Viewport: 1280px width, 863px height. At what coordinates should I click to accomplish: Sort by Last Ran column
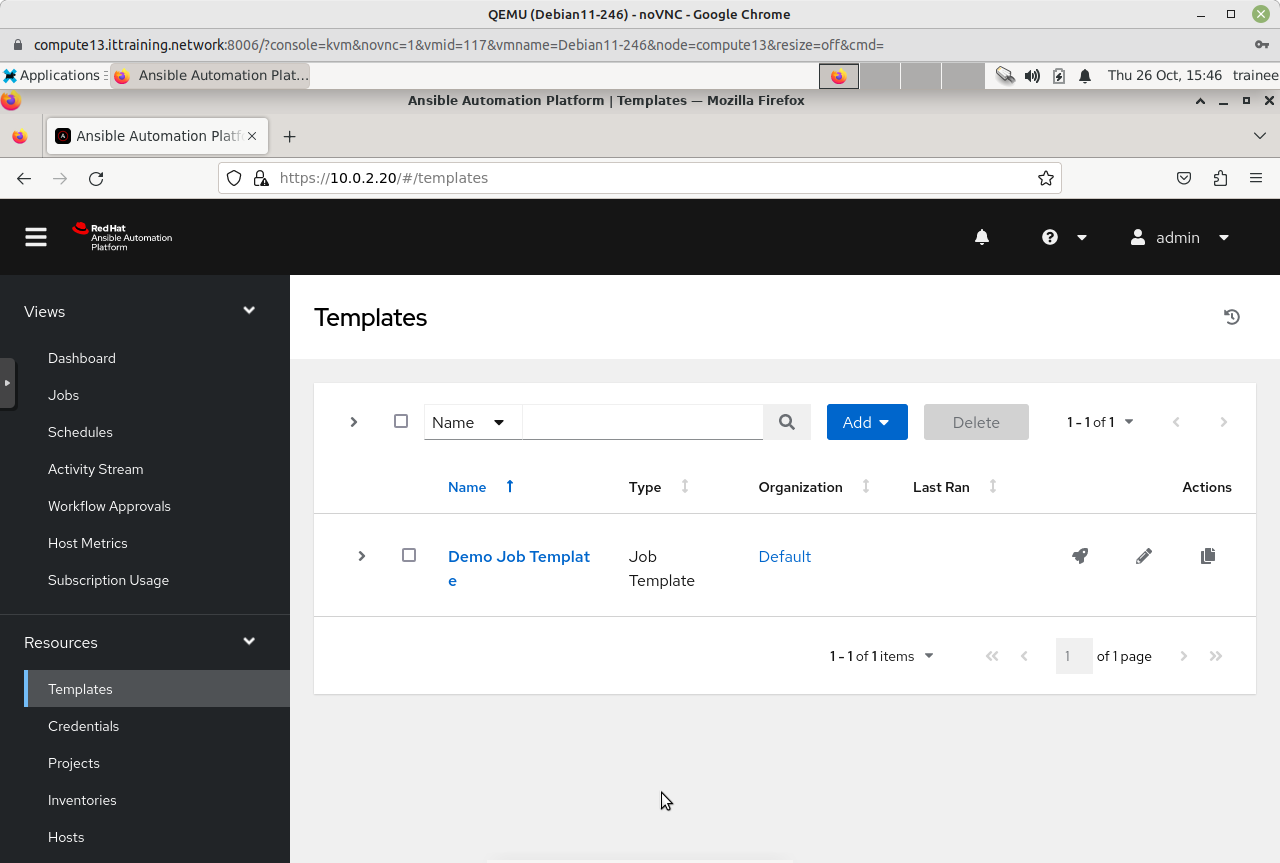[955, 487]
